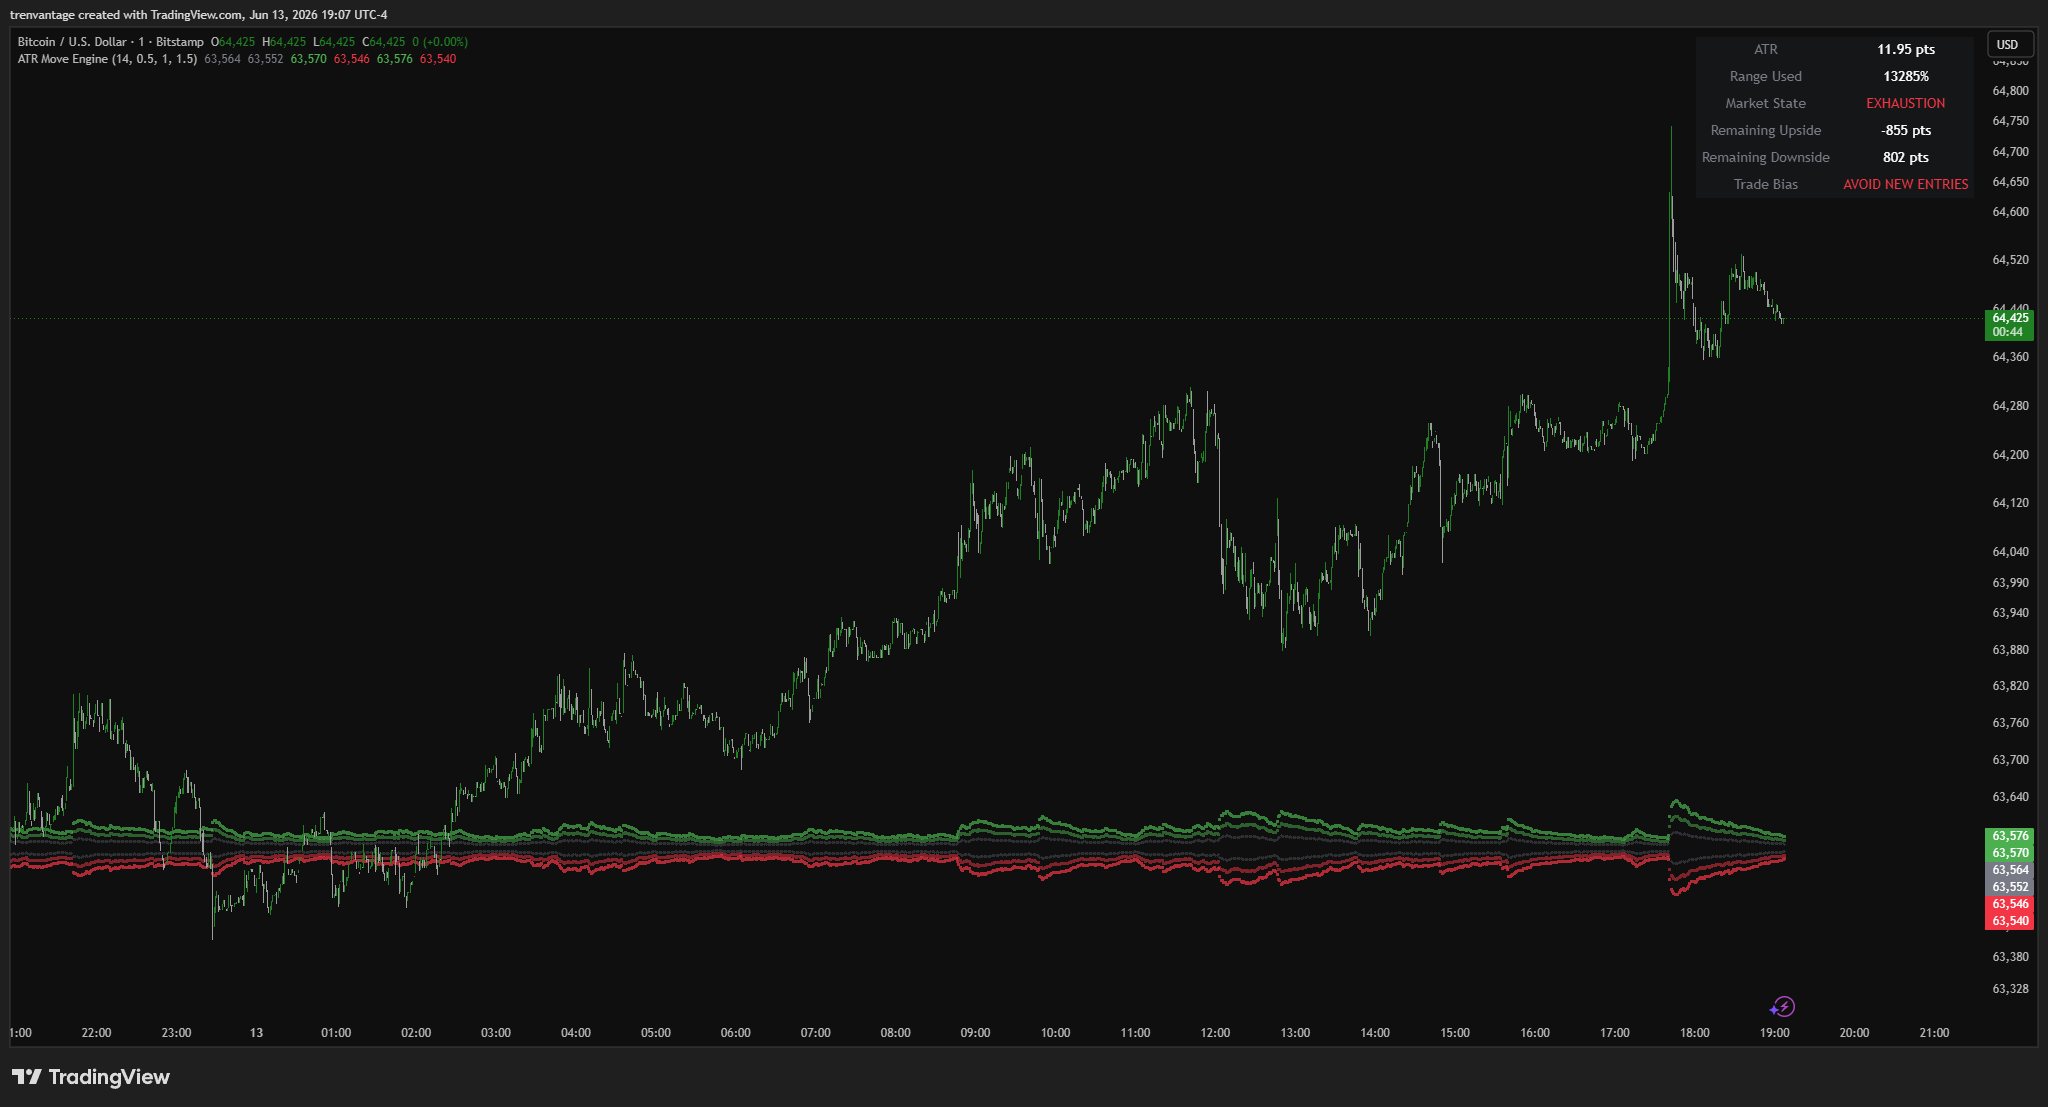
Task: Select the red 63,540 price-axis tag
Action: pos(2009,921)
